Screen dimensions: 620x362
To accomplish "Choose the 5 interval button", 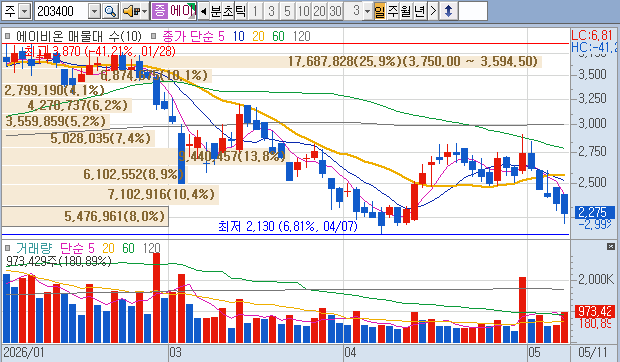I will pos(287,11).
